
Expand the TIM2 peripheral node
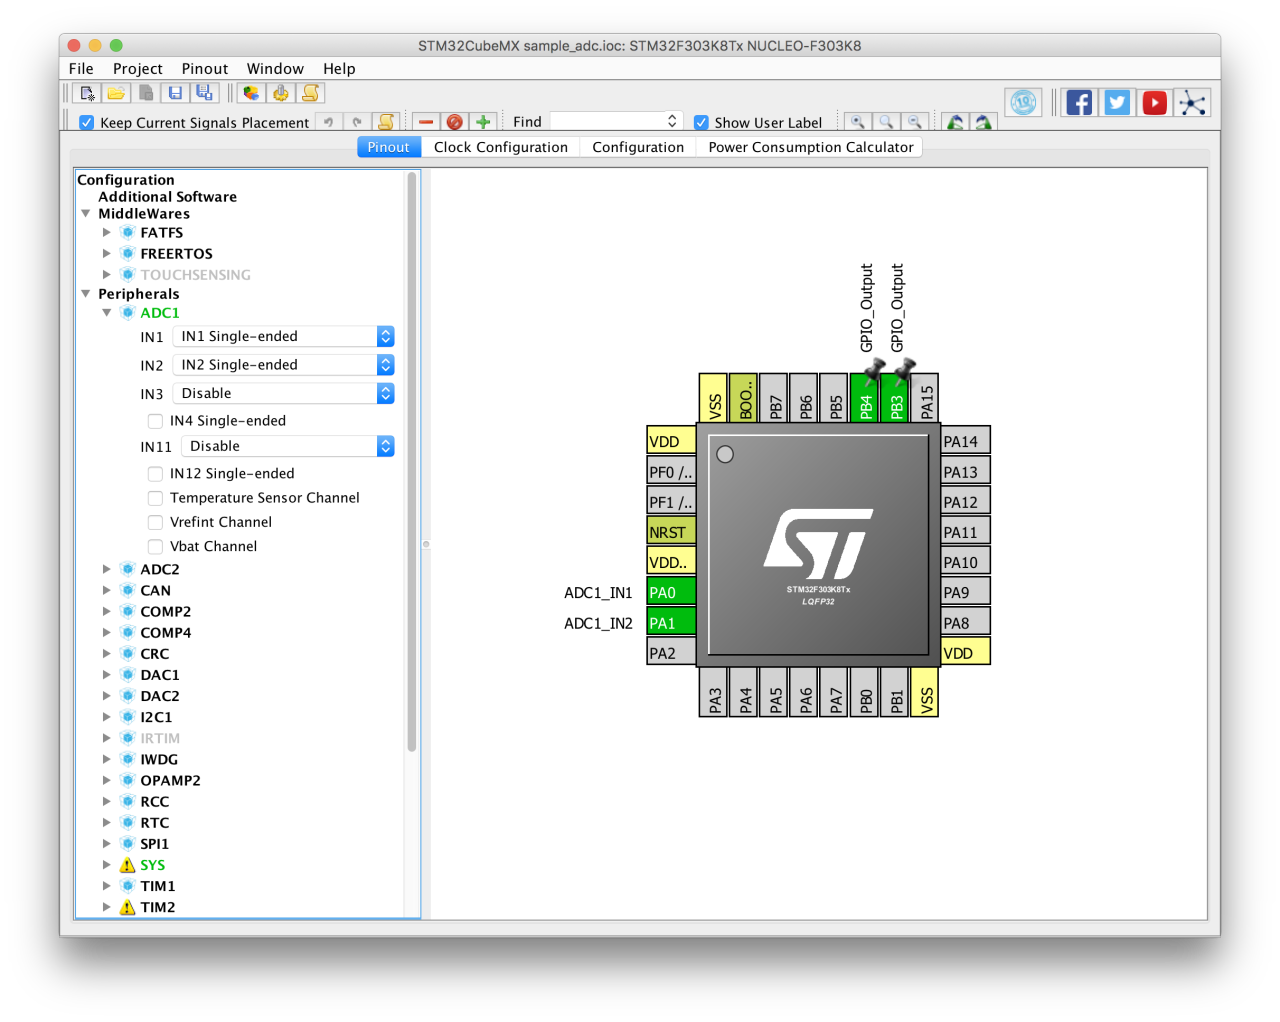point(106,907)
